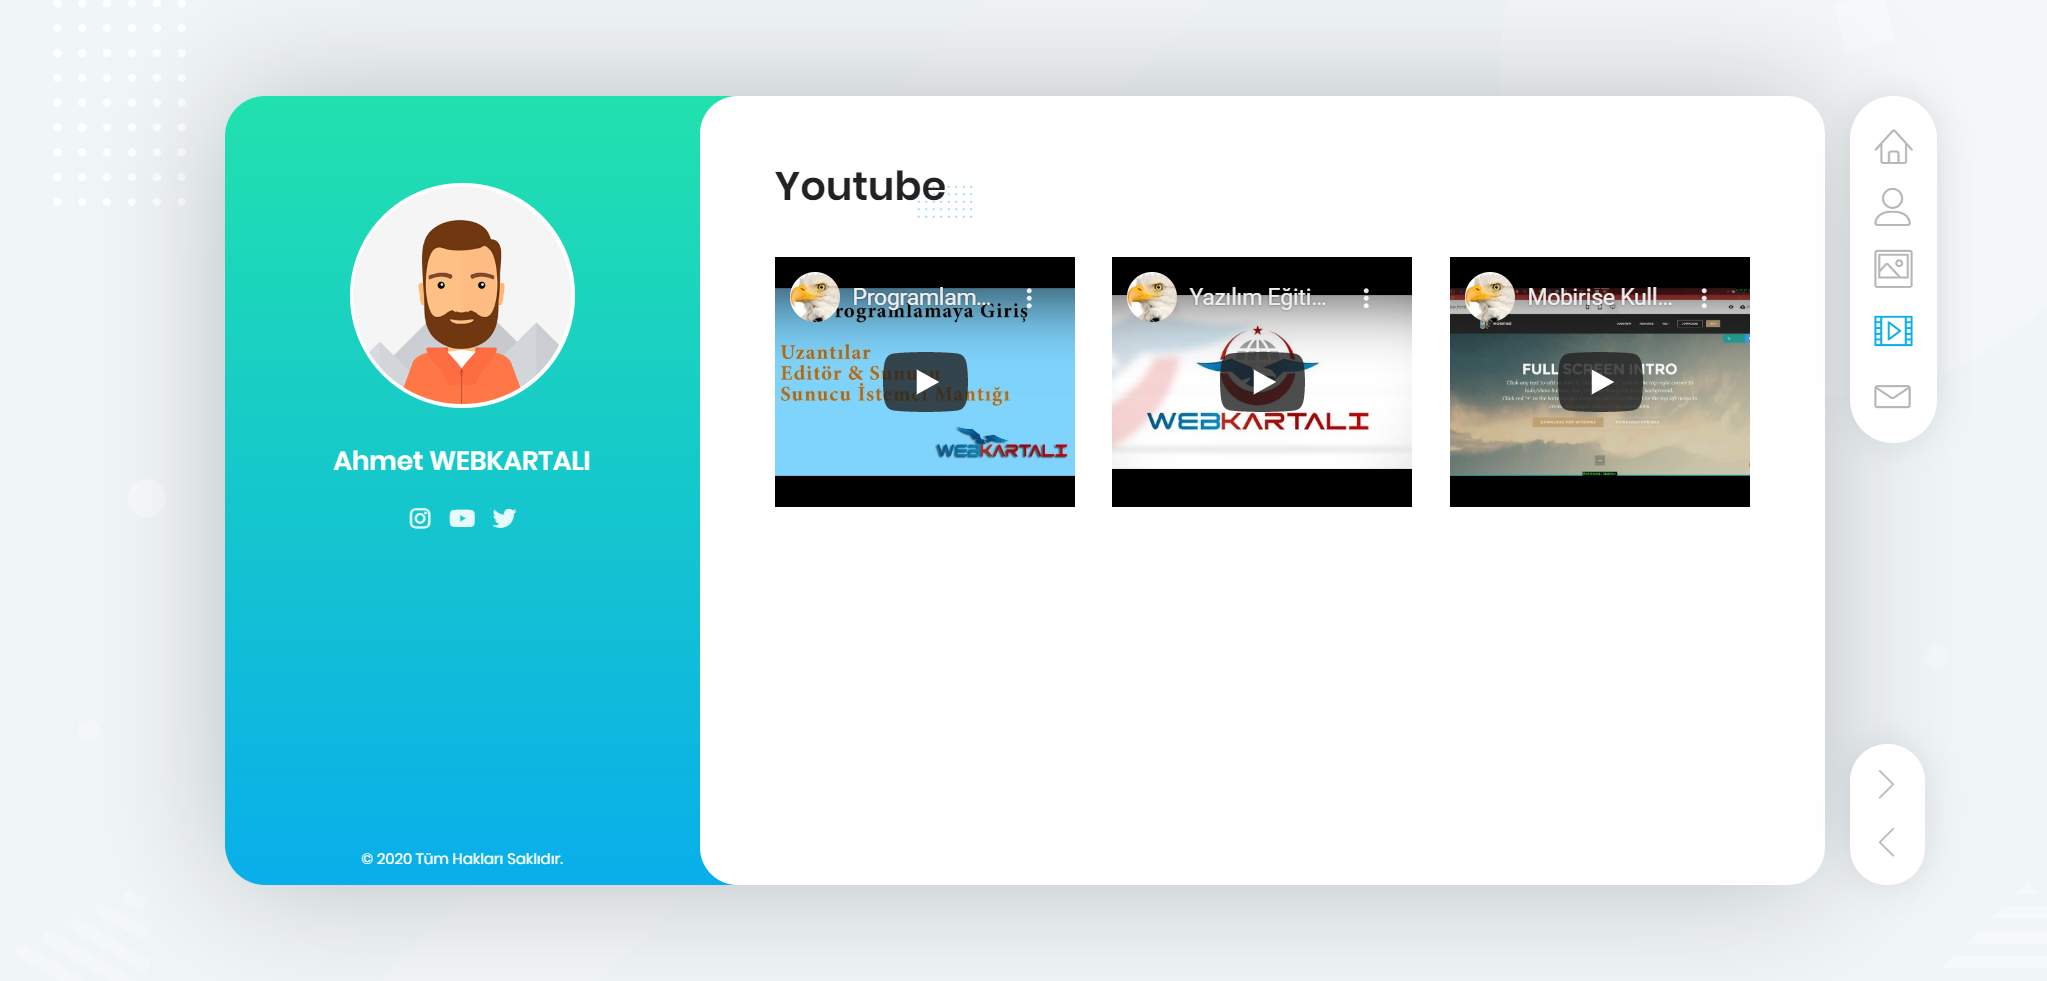Play the Yazılım Eğitimi video
This screenshot has width=2047, height=981.
(x=1262, y=382)
